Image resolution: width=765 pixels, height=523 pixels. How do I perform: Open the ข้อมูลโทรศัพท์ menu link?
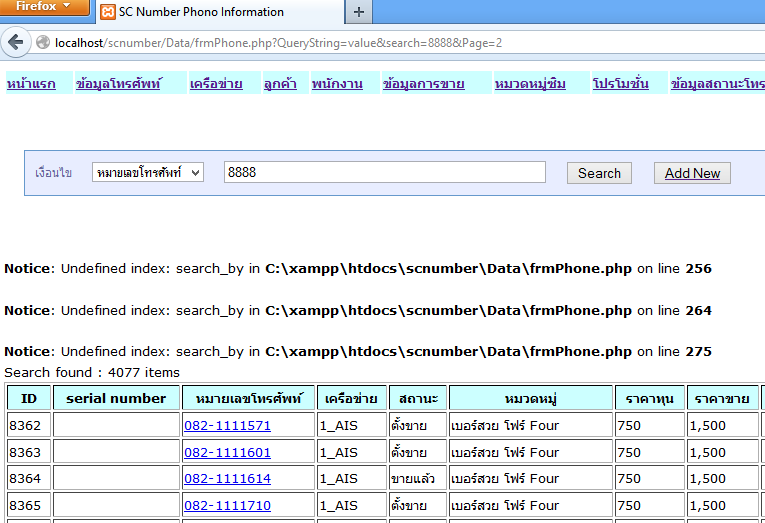point(119,84)
